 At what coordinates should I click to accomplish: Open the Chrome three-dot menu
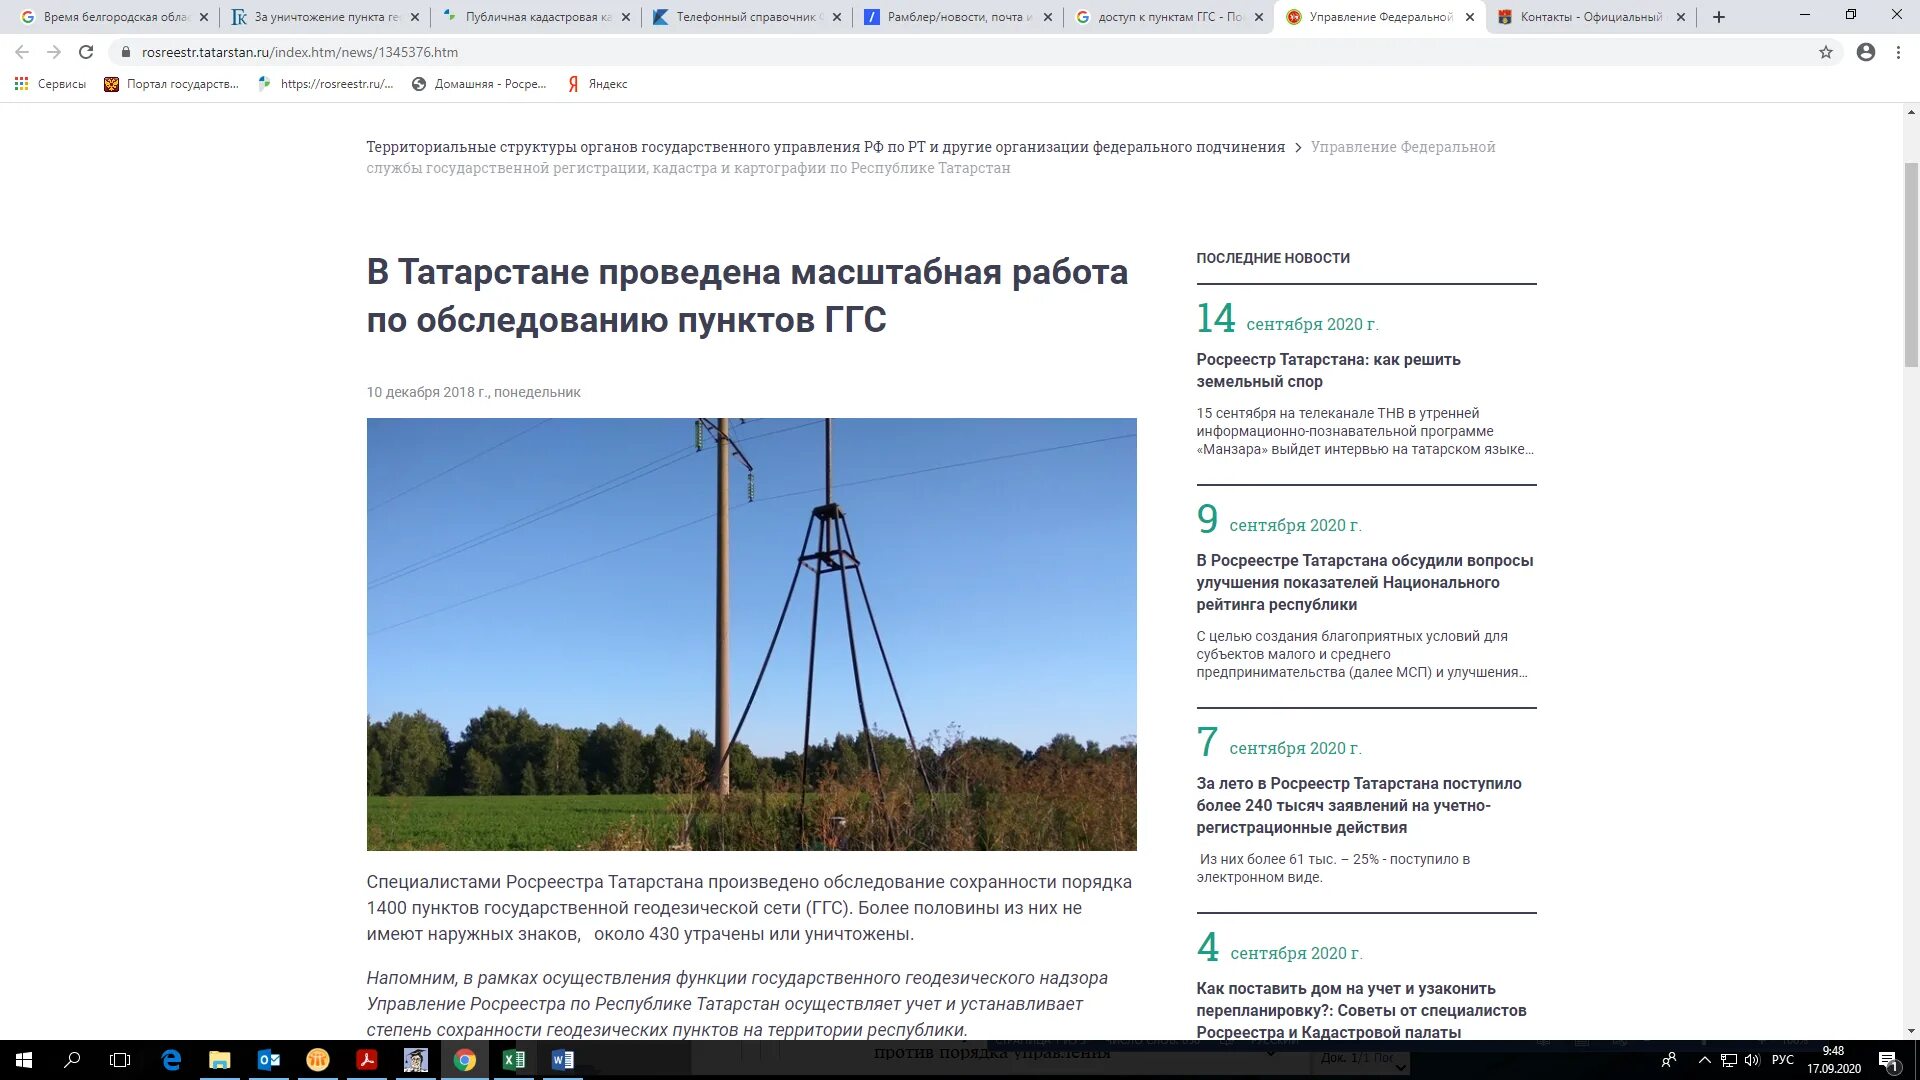pyautogui.click(x=1898, y=52)
